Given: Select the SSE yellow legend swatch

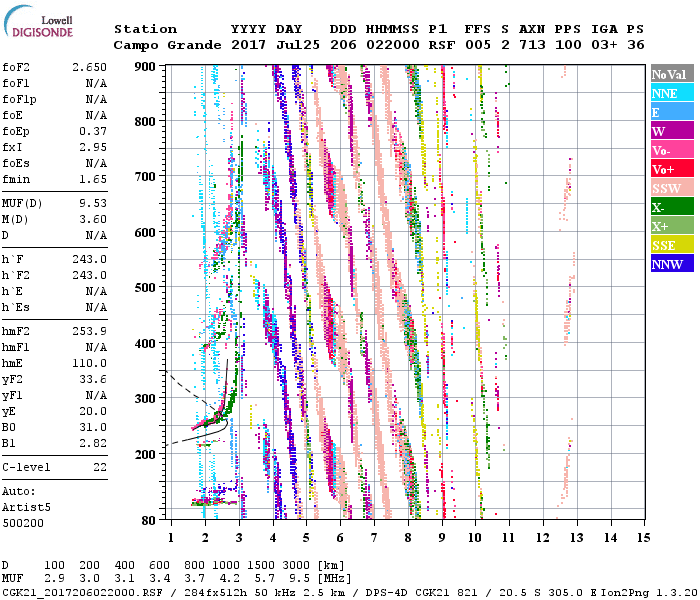Looking at the screenshot, I should 670,246.
